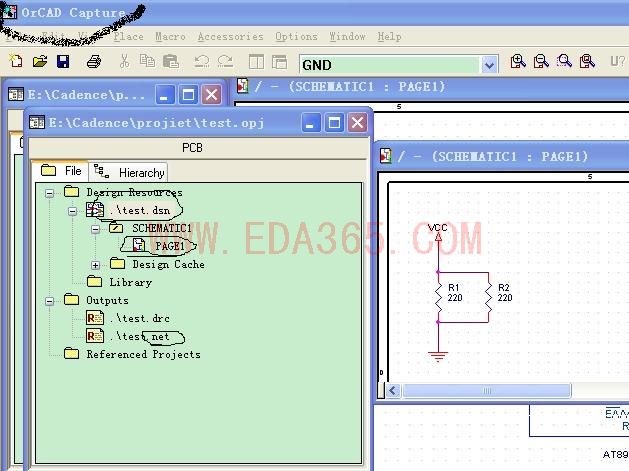Minimize the test.opj project window
This screenshot has height=471, width=629.
pyautogui.click(x=311, y=122)
